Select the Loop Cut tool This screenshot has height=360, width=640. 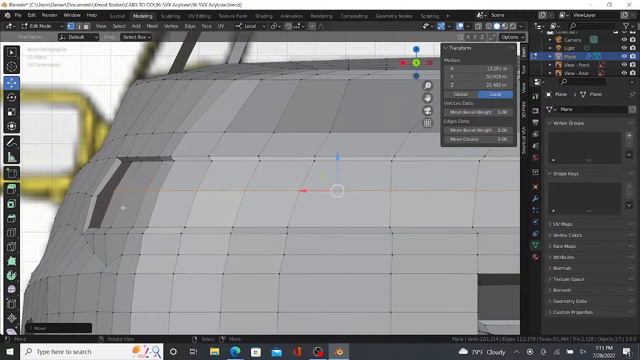tap(11, 232)
